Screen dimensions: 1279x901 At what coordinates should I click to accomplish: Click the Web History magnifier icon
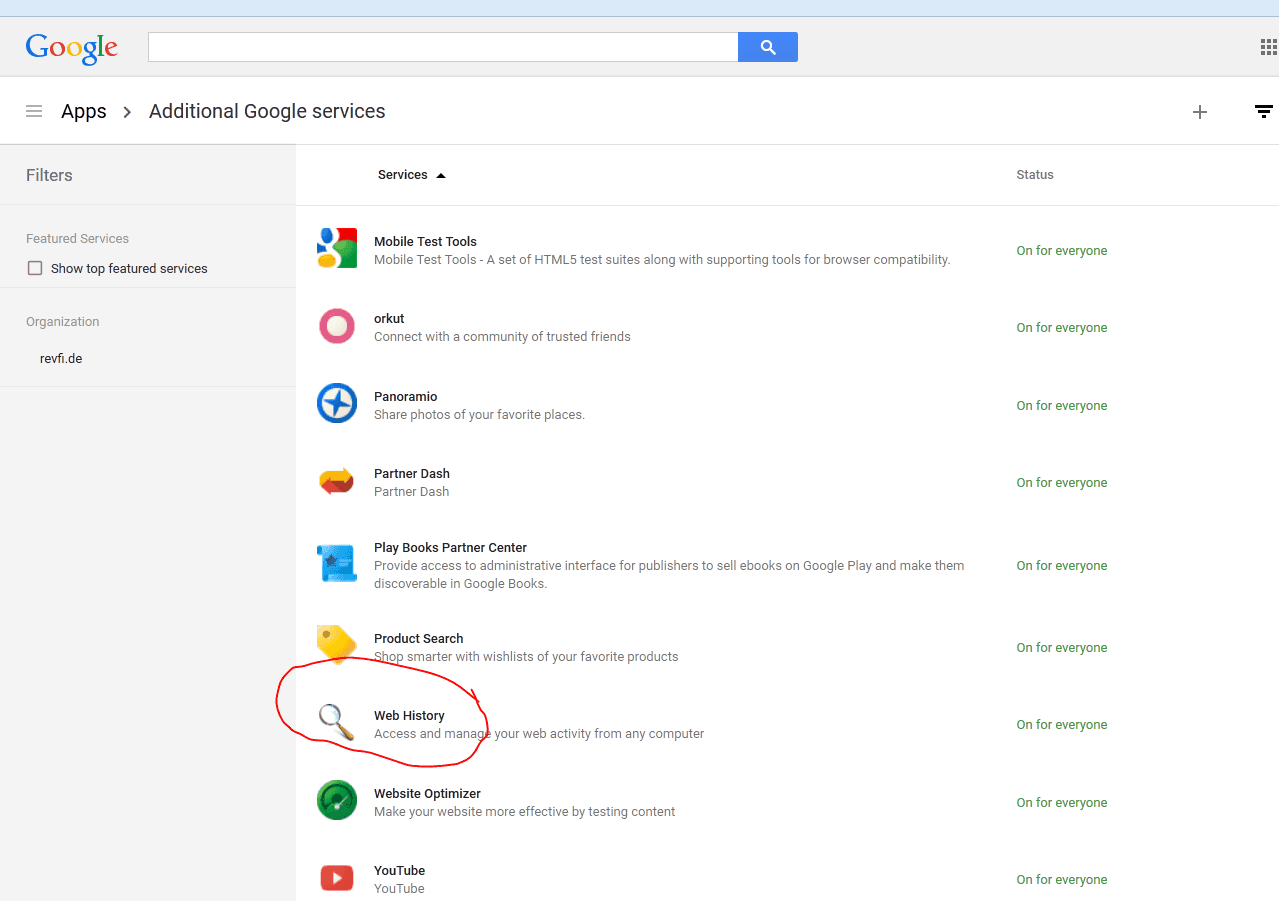coord(336,722)
